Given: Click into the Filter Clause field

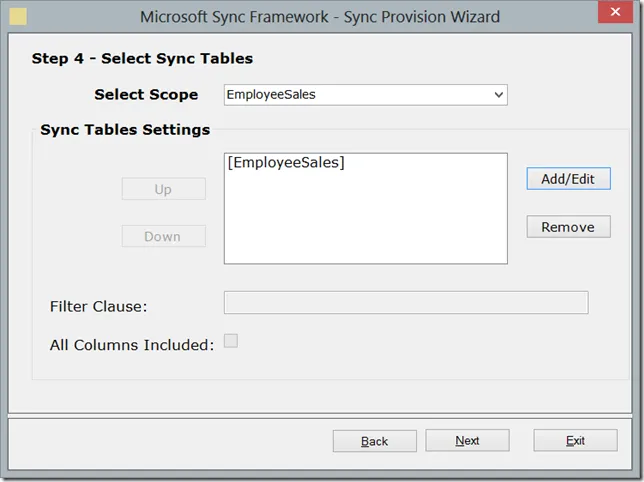Looking at the screenshot, I should (x=406, y=303).
